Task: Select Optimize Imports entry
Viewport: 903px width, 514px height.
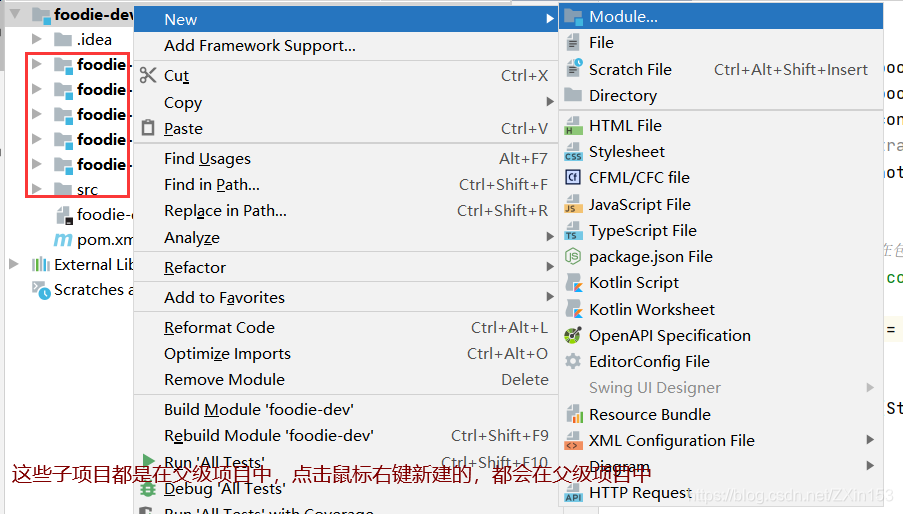Action: pos(346,353)
